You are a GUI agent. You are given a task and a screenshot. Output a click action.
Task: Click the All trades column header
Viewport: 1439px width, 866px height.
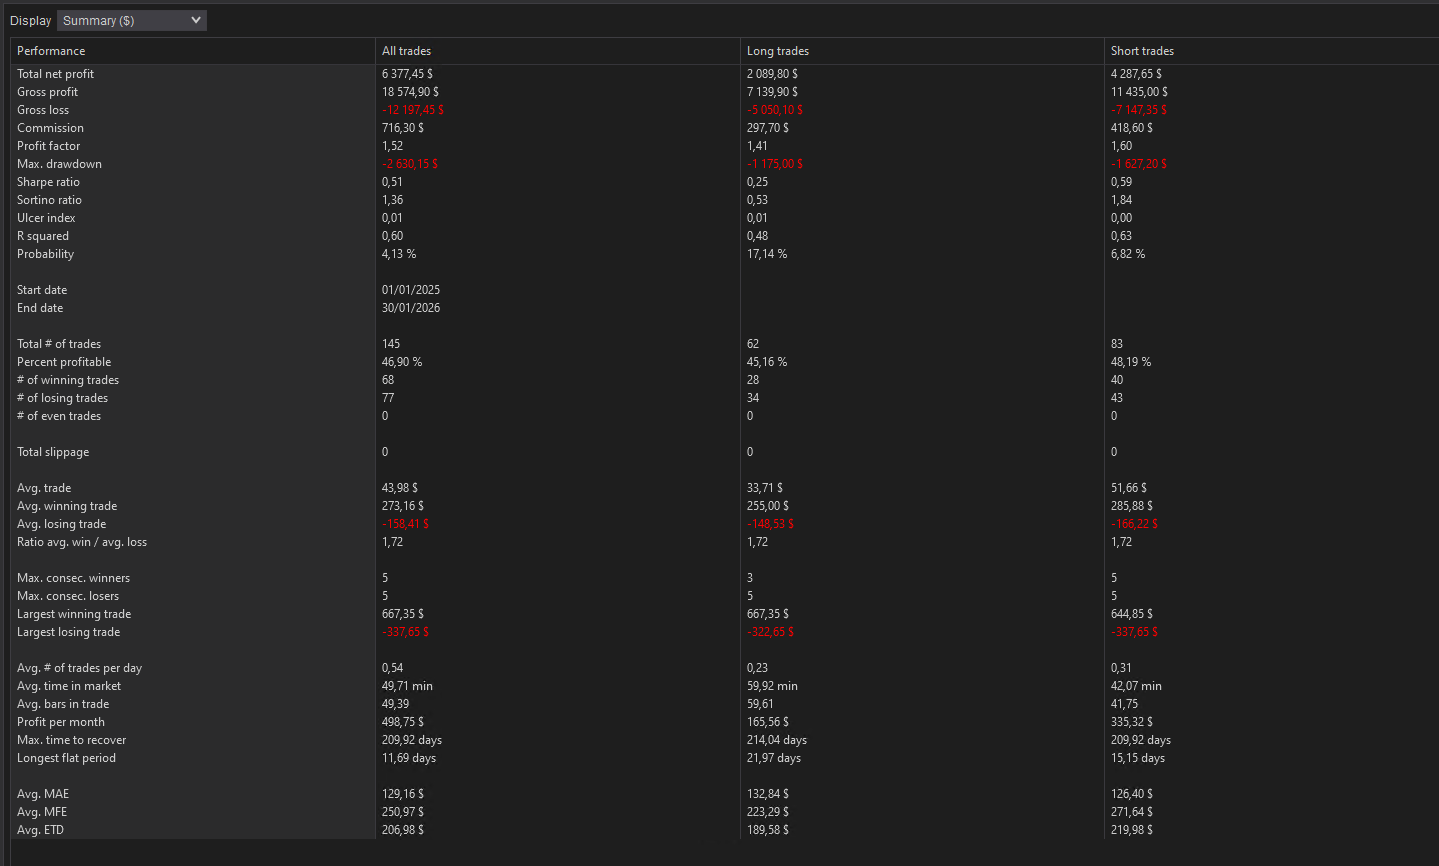click(x=406, y=50)
